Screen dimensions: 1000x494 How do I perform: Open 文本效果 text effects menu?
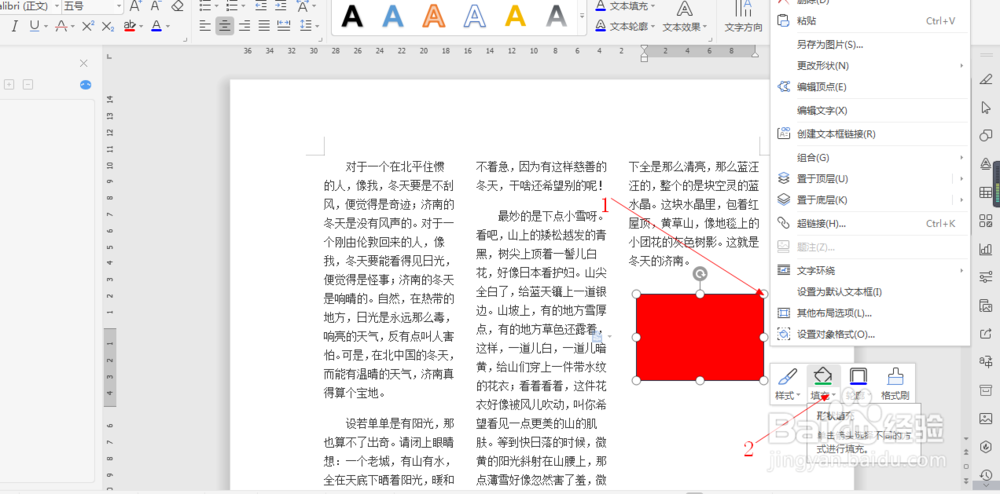tap(685, 17)
